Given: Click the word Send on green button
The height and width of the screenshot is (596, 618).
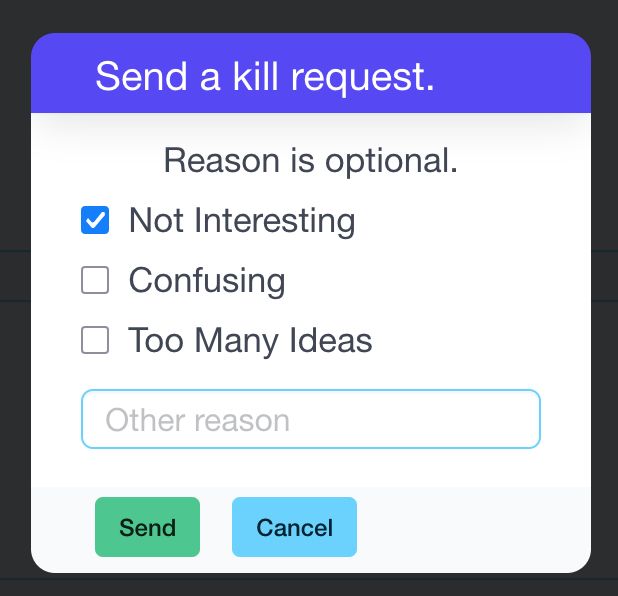Looking at the screenshot, I should (x=147, y=527).
